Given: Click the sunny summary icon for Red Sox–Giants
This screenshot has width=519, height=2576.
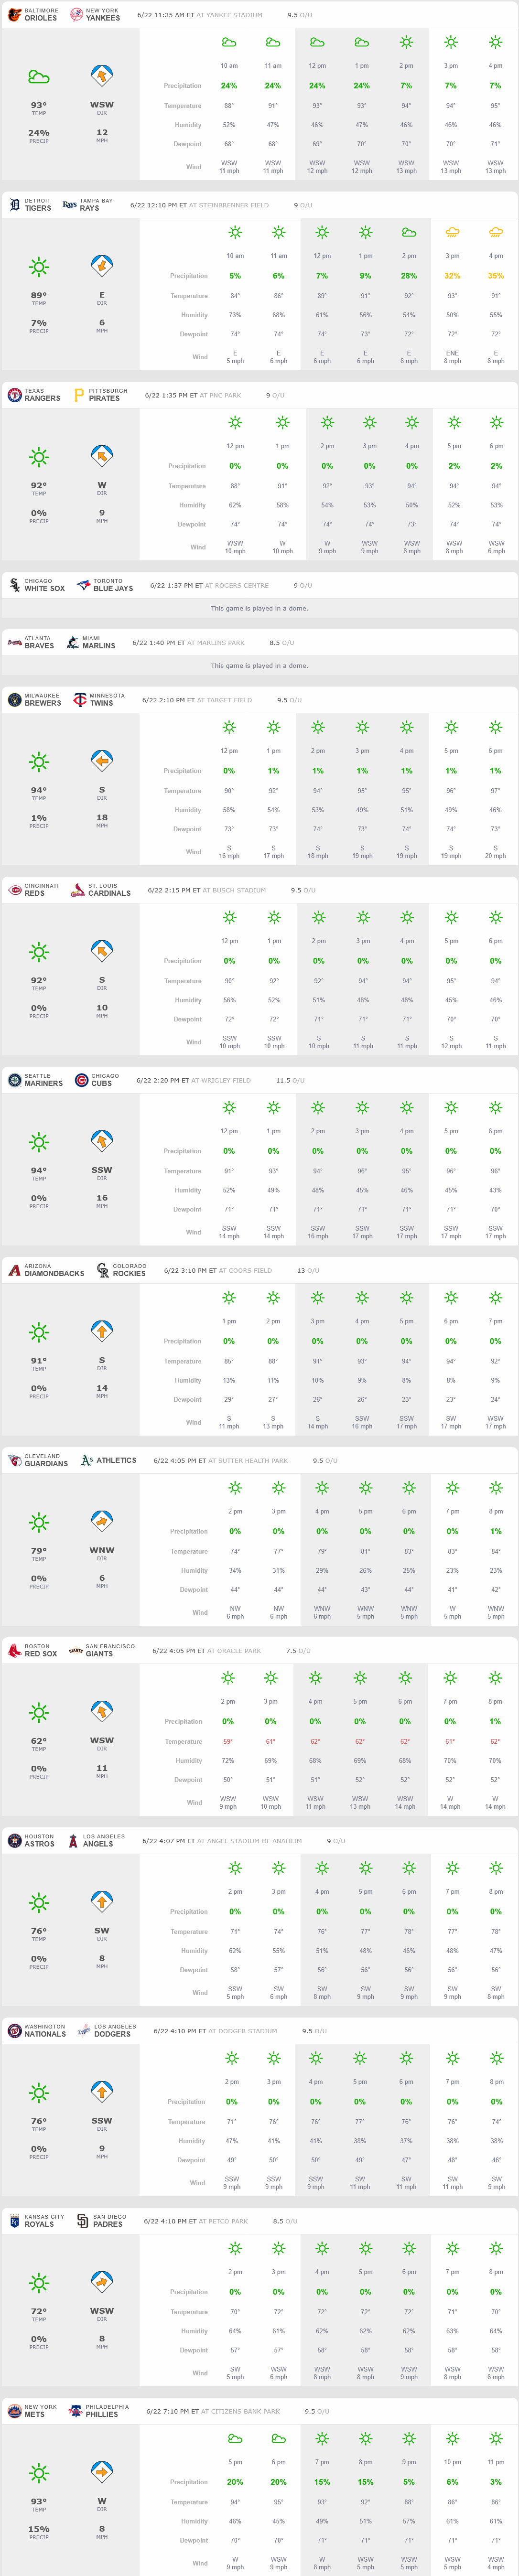Looking at the screenshot, I should click(x=39, y=1712).
